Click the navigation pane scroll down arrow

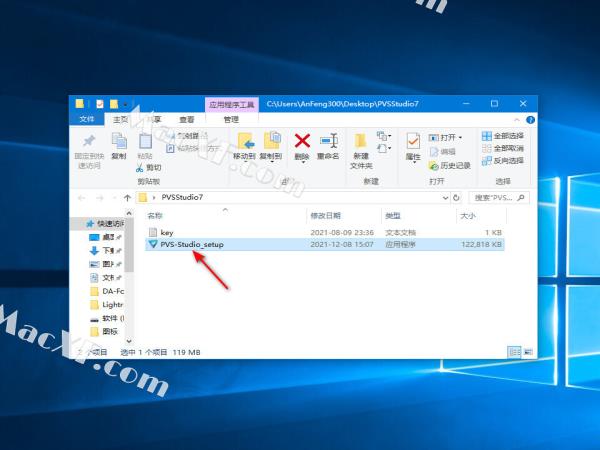tap(129, 341)
